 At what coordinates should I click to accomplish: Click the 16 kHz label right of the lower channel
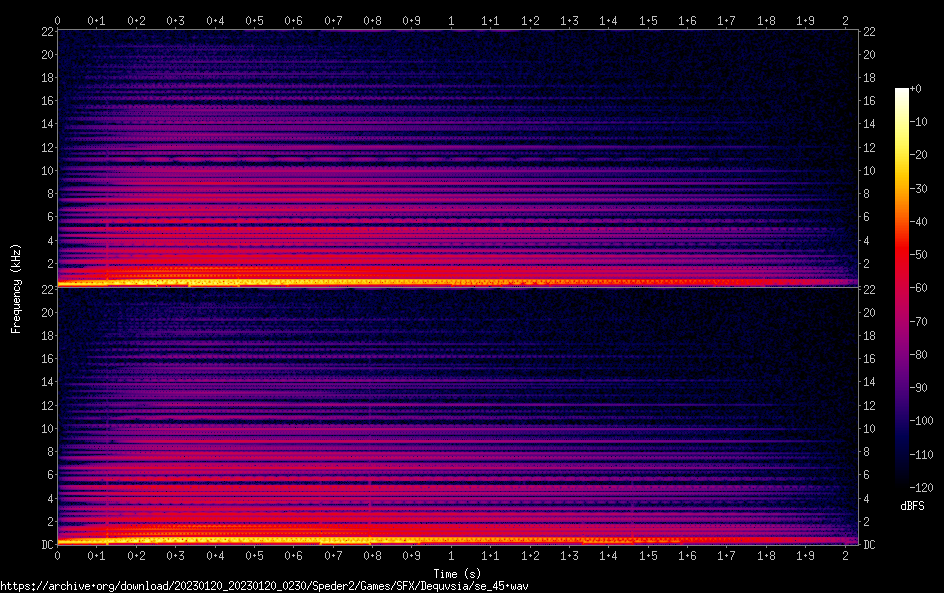pyautogui.click(x=869, y=359)
